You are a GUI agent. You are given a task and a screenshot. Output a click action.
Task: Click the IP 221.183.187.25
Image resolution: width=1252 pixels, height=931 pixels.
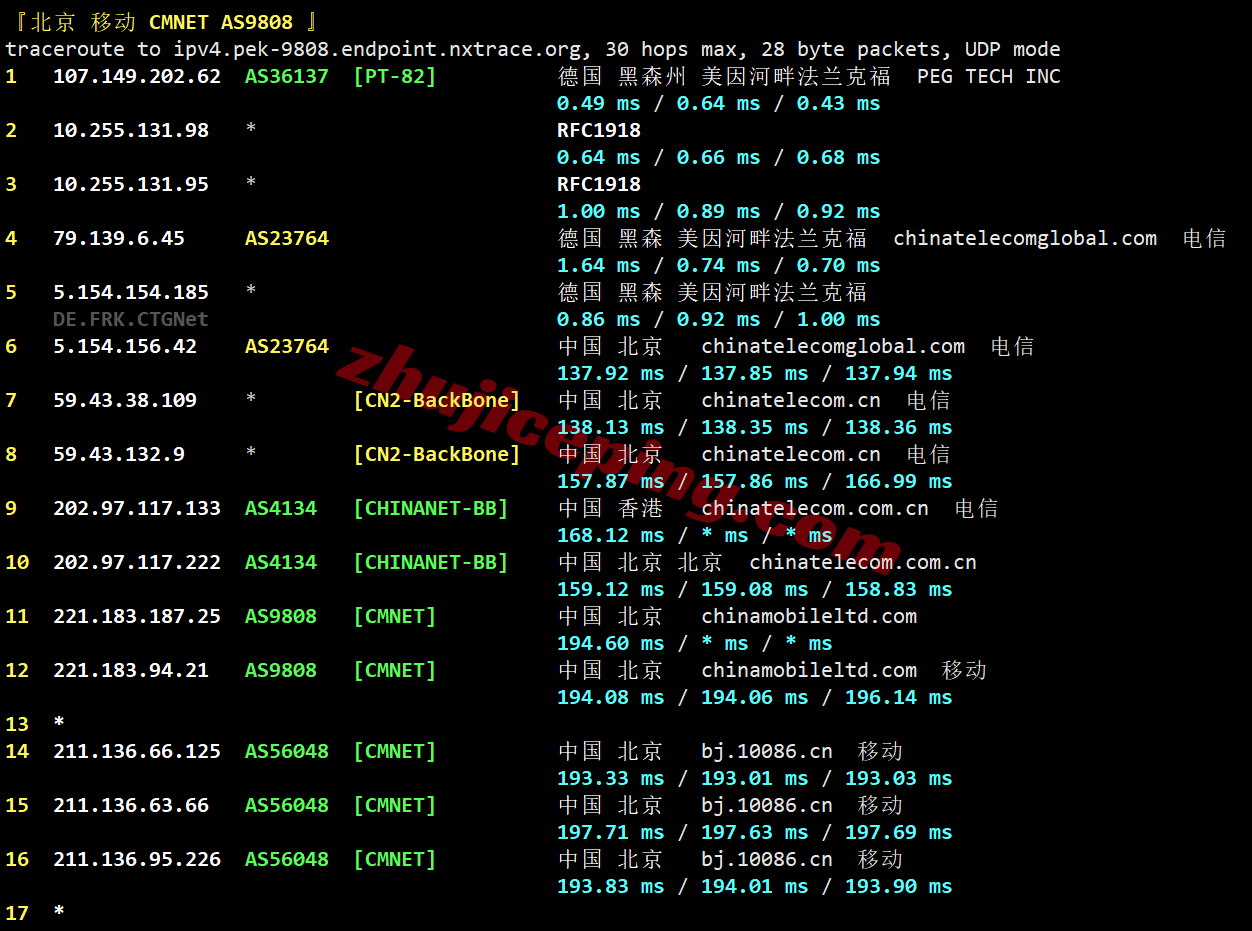137,616
